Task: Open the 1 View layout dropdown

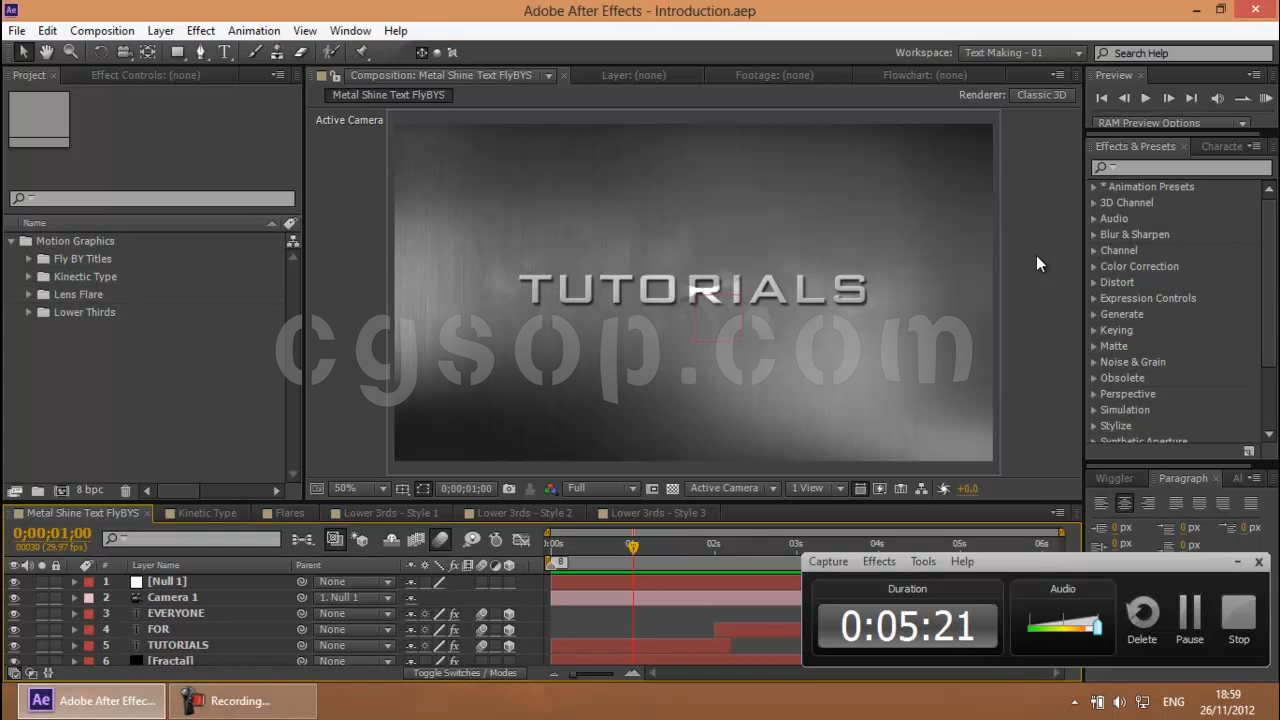Action: pos(817,489)
